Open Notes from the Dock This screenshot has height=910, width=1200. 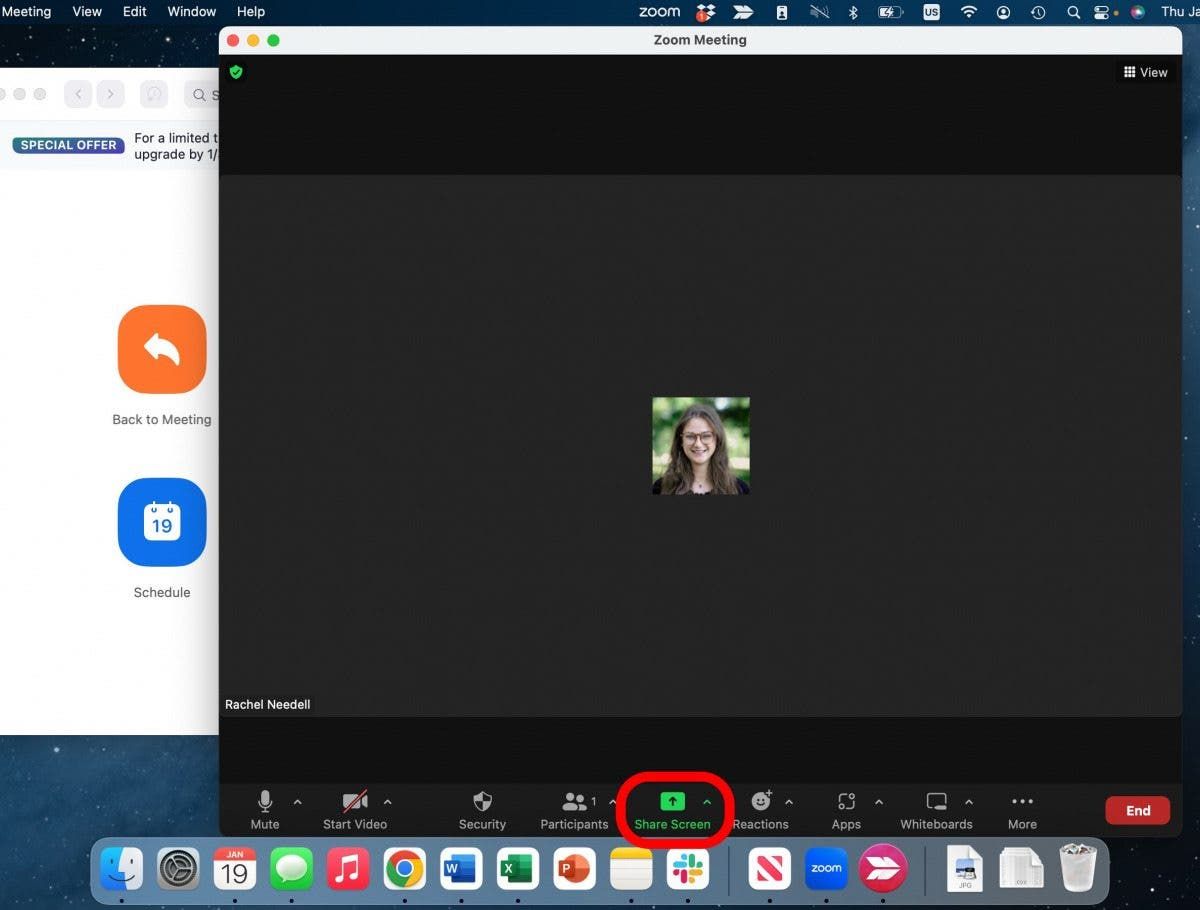(631, 868)
